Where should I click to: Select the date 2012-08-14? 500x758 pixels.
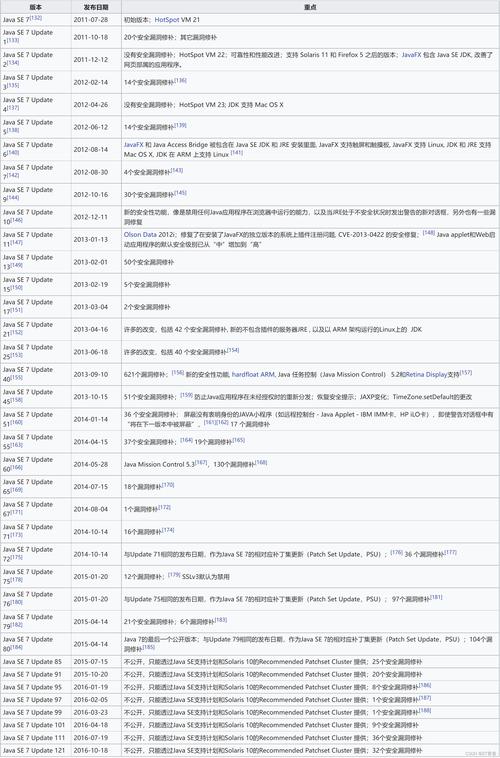click(x=90, y=150)
